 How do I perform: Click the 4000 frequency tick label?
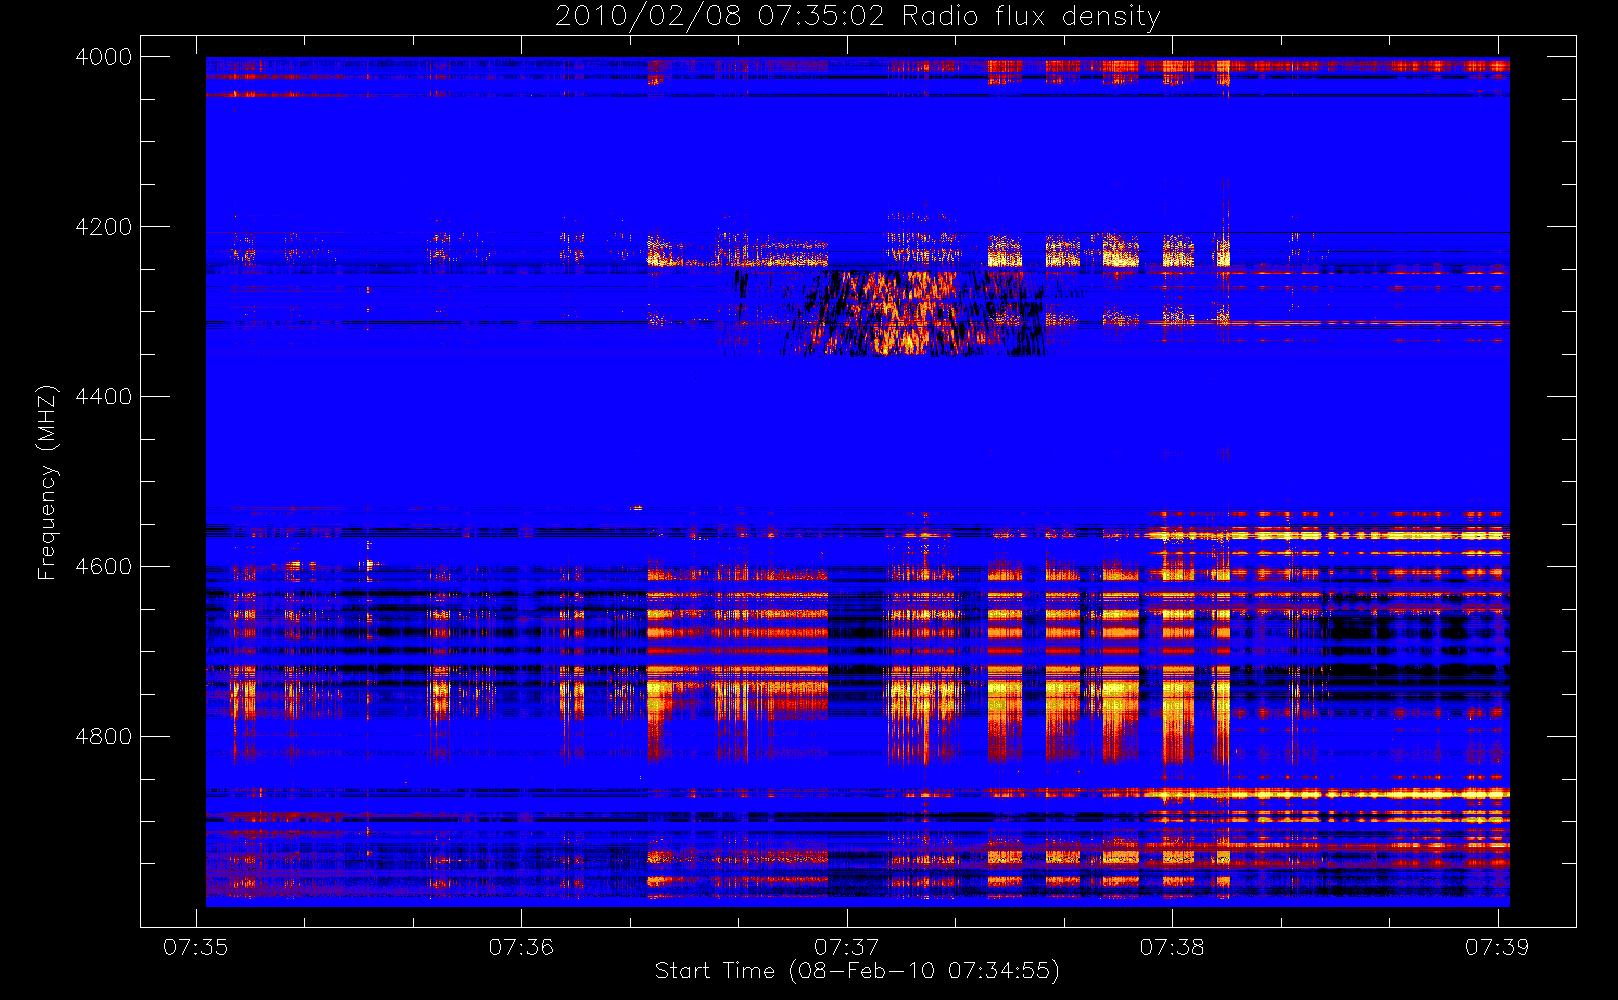pos(104,57)
